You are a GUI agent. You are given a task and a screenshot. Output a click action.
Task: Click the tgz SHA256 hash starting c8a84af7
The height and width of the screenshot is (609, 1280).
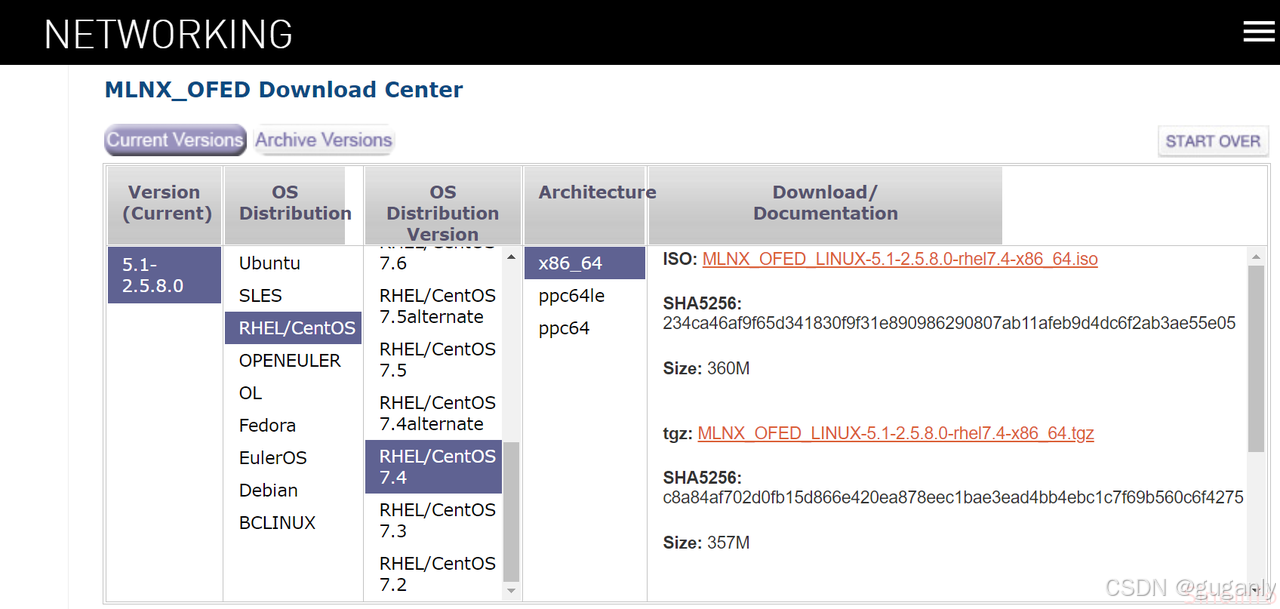pos(953,497)
